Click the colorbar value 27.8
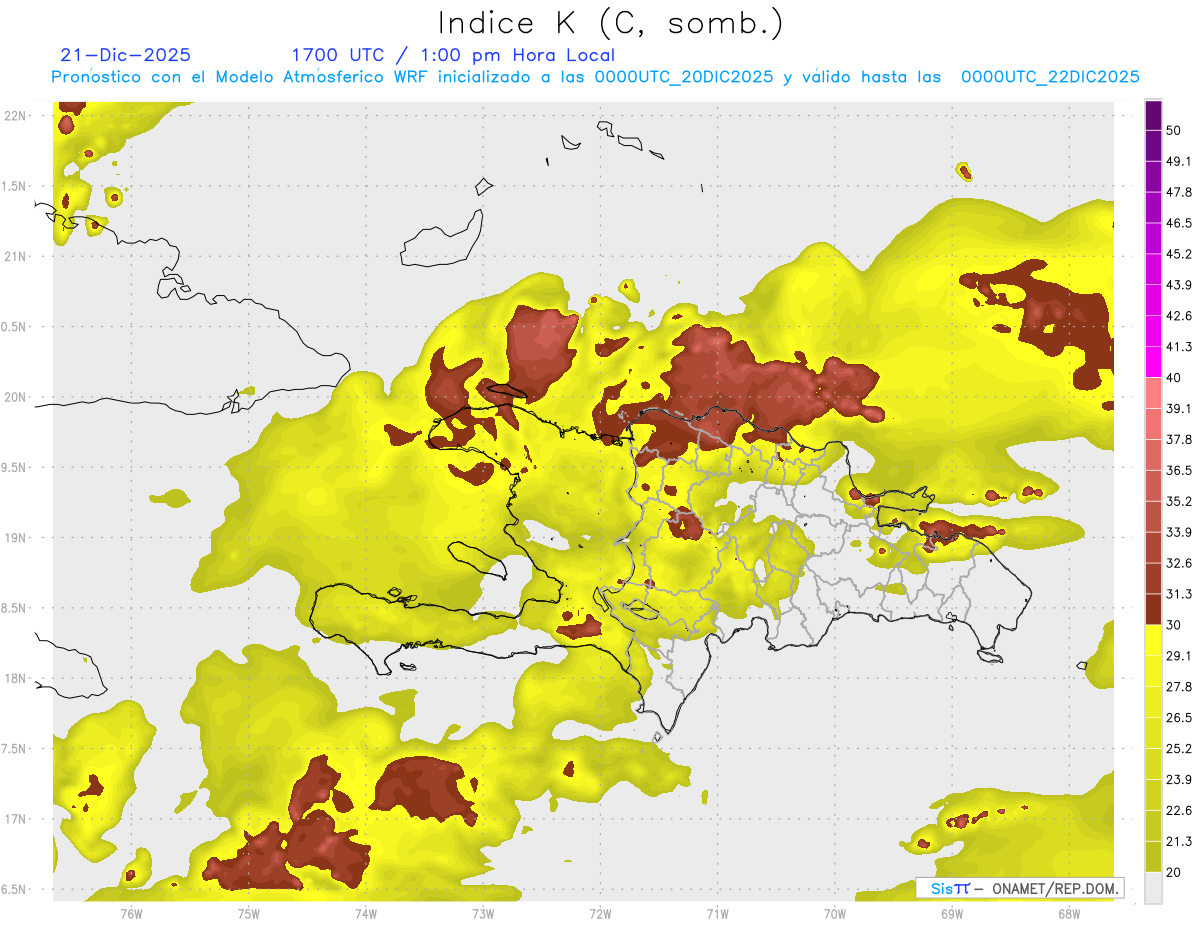This screenshot has height=927, width=1200. click(1178, 687)
